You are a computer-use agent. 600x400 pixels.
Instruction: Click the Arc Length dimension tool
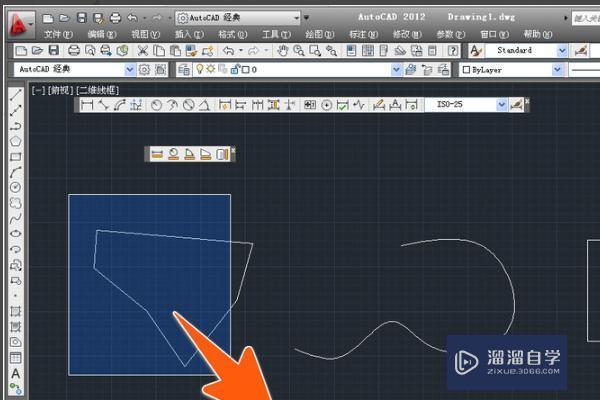[120, 104]
